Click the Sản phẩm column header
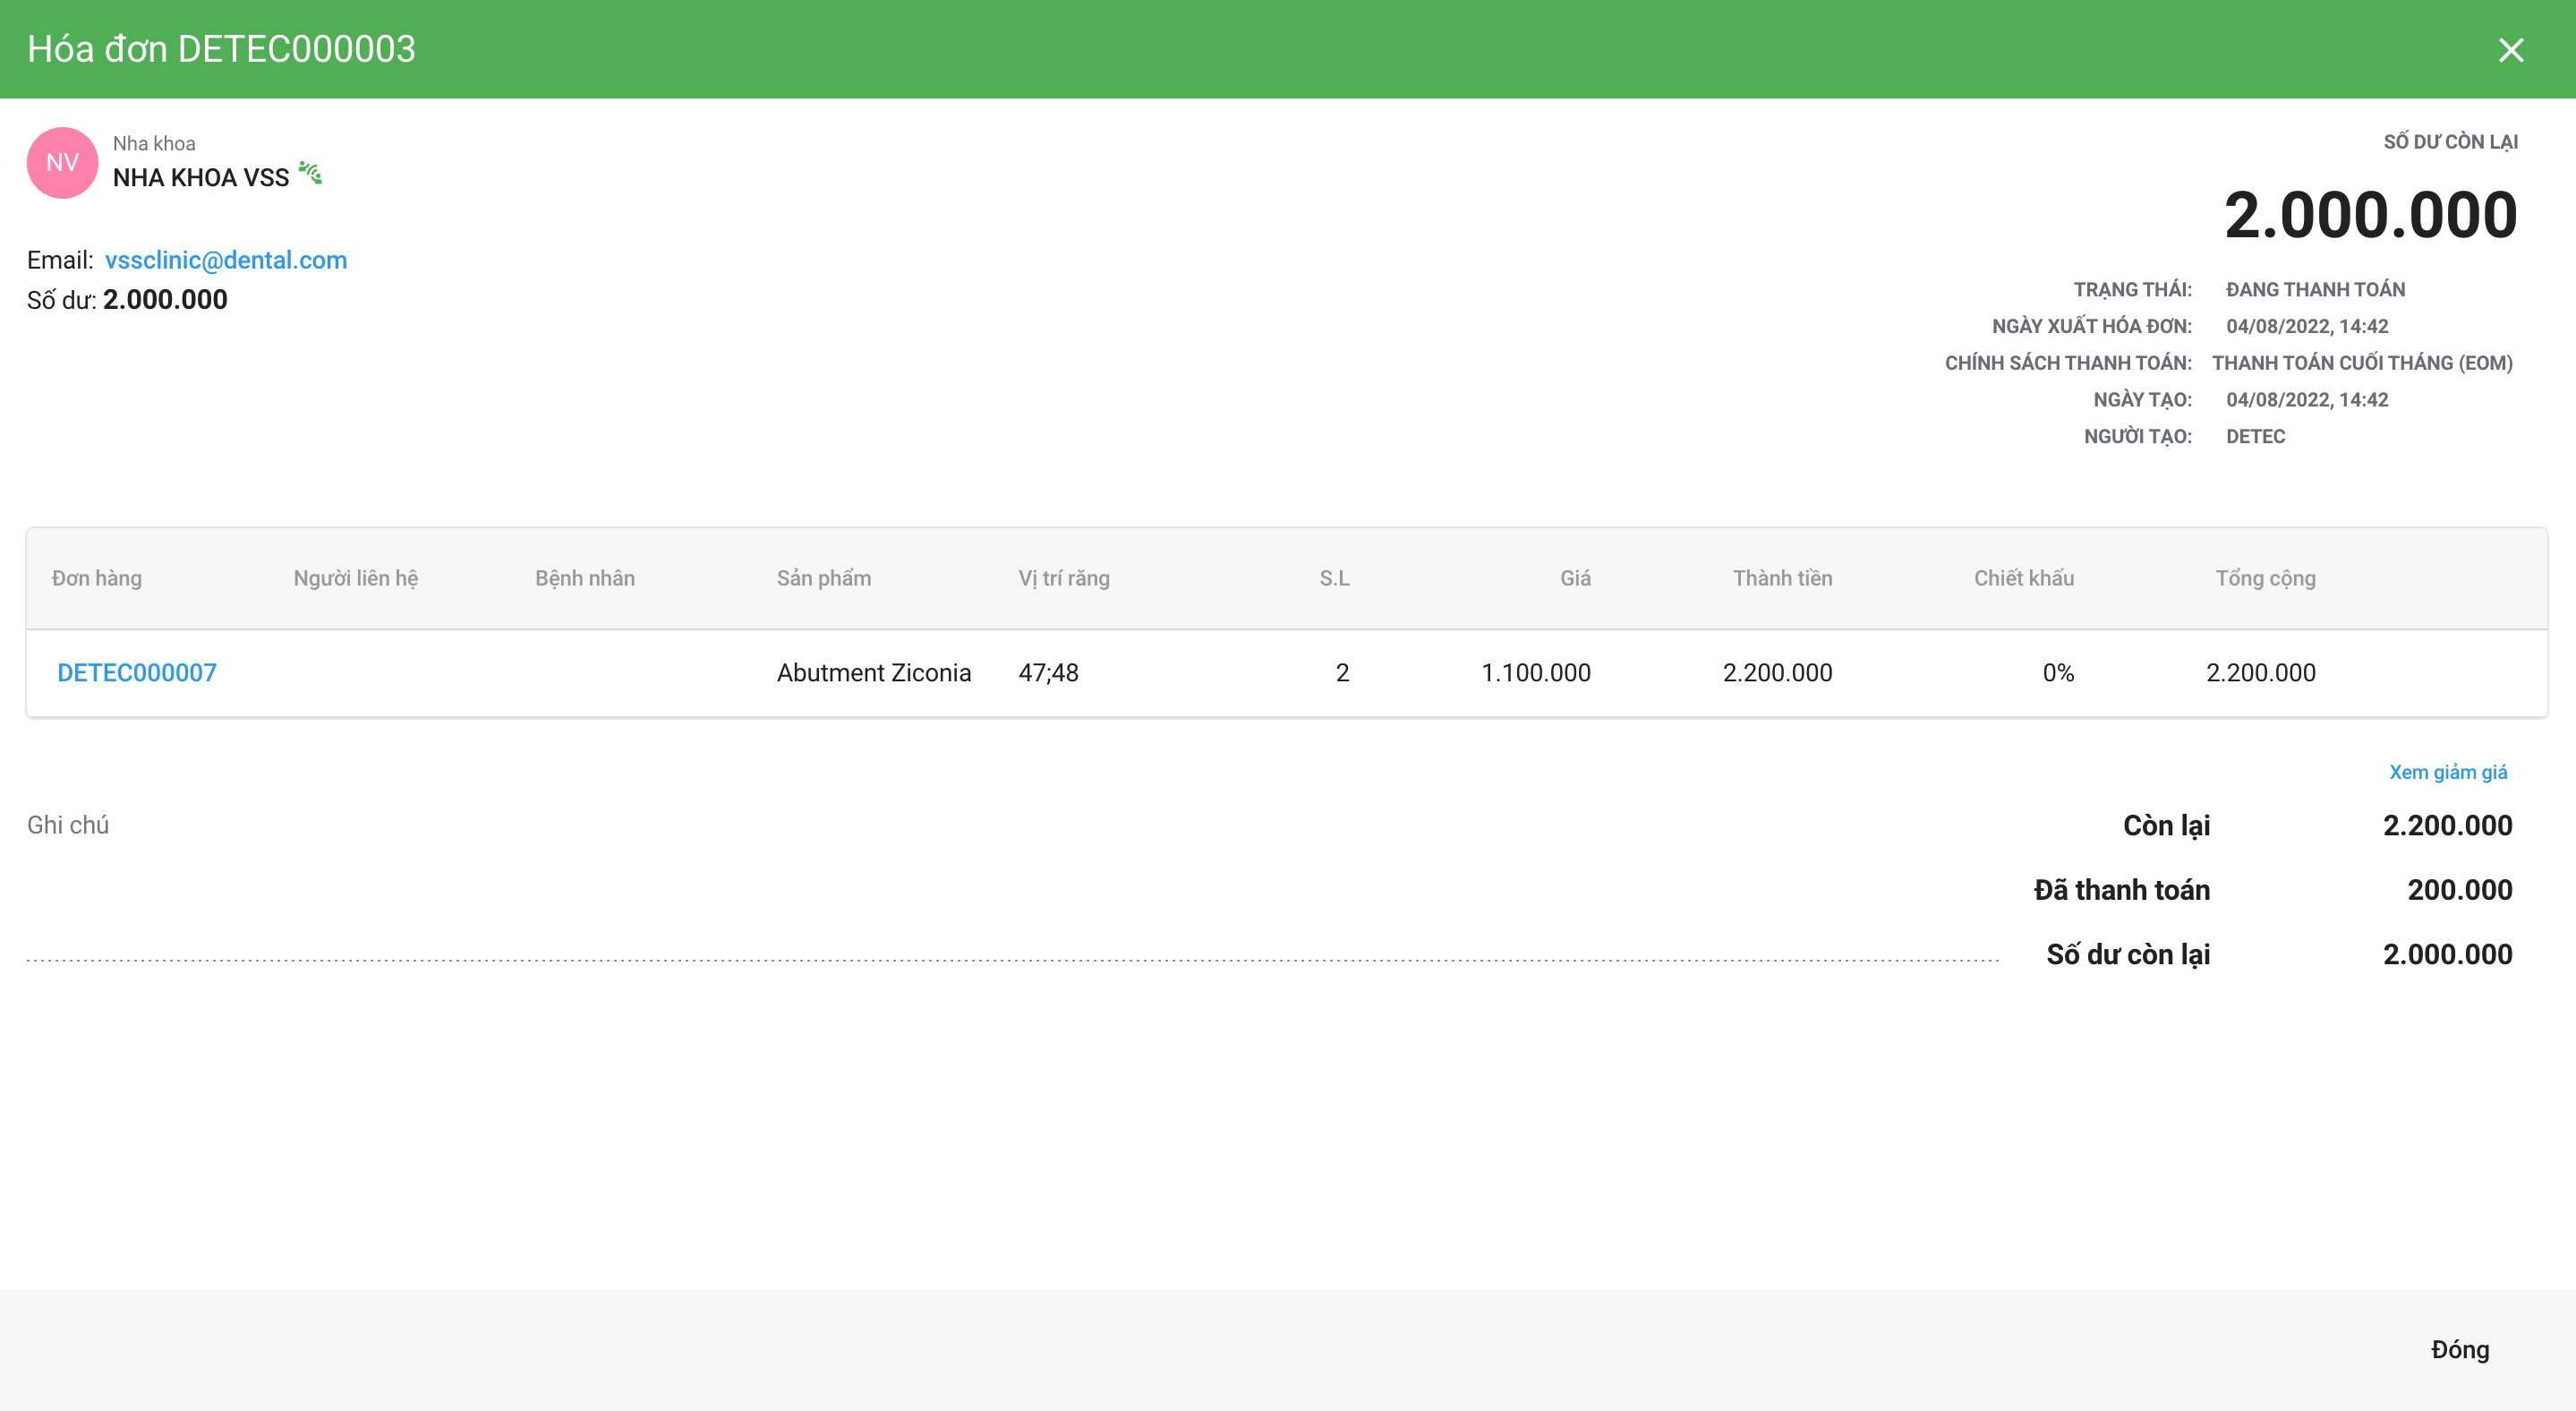 click(x=824, y=578)
